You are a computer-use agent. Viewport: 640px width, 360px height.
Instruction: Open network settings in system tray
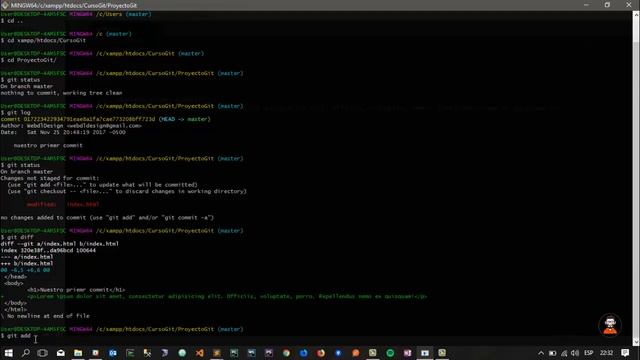pyautogui.click(x=564, y=353)
